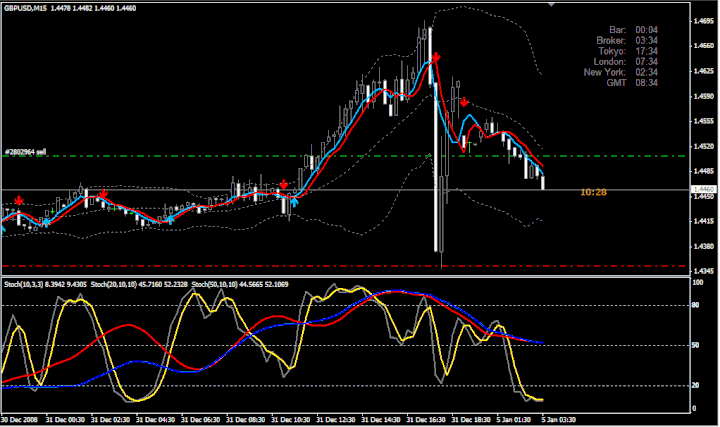Click the Stoch(10,3,3) indicator label
This screenshot has width=720, height=427.
tap(45, 285)
